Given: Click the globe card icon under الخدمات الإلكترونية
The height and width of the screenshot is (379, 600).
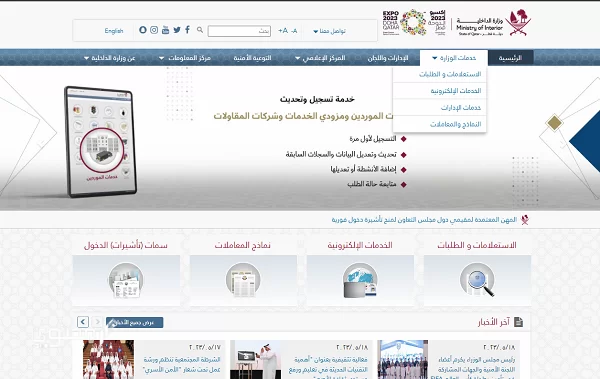Looking at the screenshot, I should [360, 280].
